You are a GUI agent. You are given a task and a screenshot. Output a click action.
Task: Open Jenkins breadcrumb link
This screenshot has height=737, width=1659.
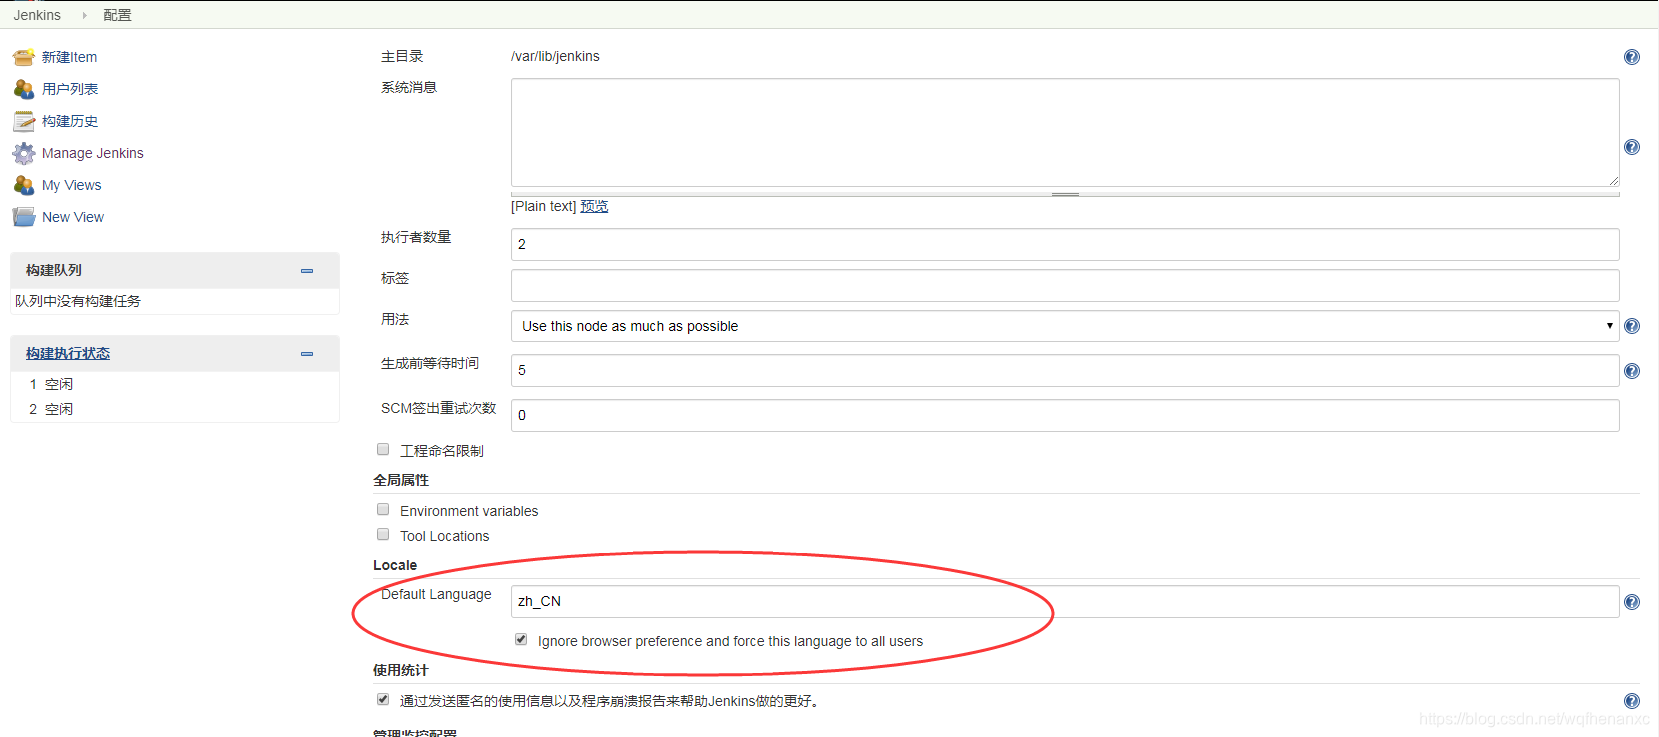click(37, 15)
